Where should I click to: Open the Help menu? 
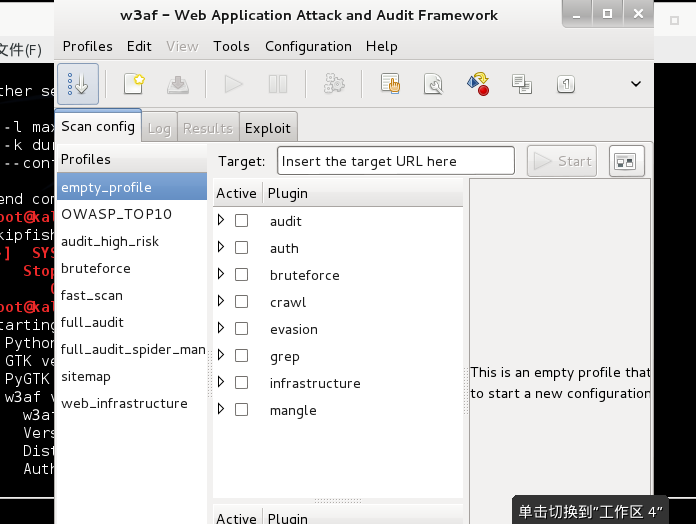click(x=382, y=46)
